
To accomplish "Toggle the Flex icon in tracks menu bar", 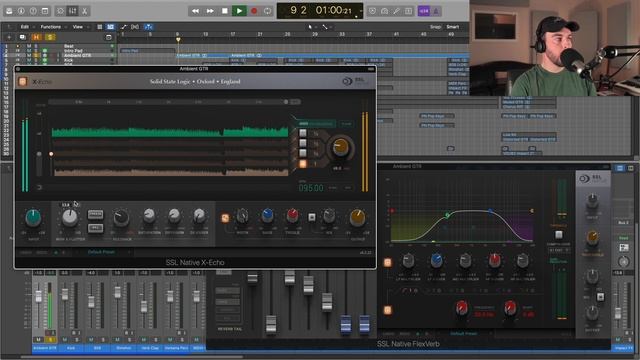I will (135, 27).
